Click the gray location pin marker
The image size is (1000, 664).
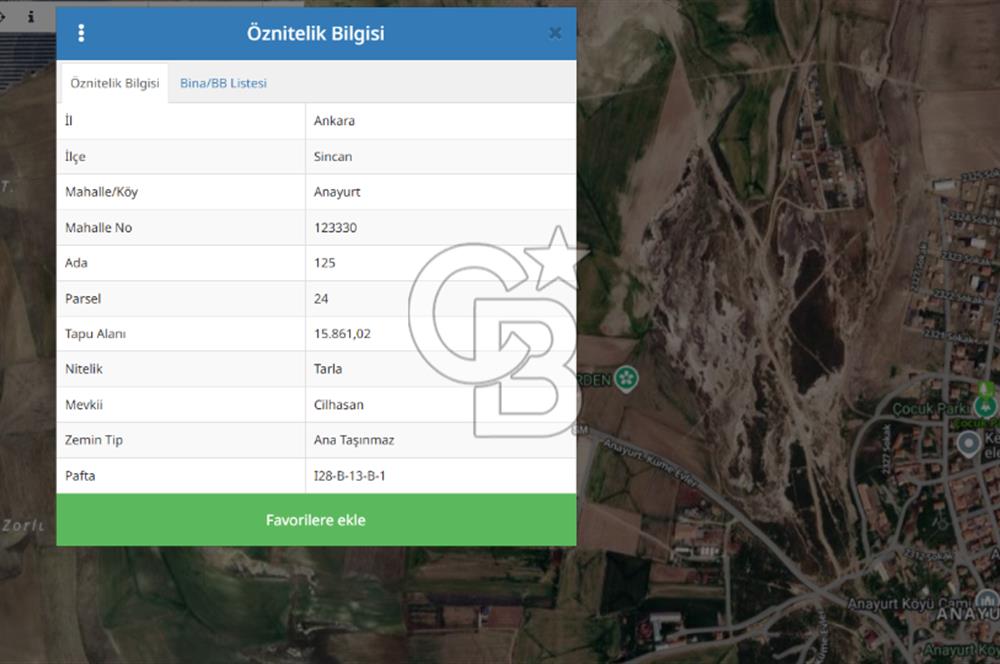969,443
